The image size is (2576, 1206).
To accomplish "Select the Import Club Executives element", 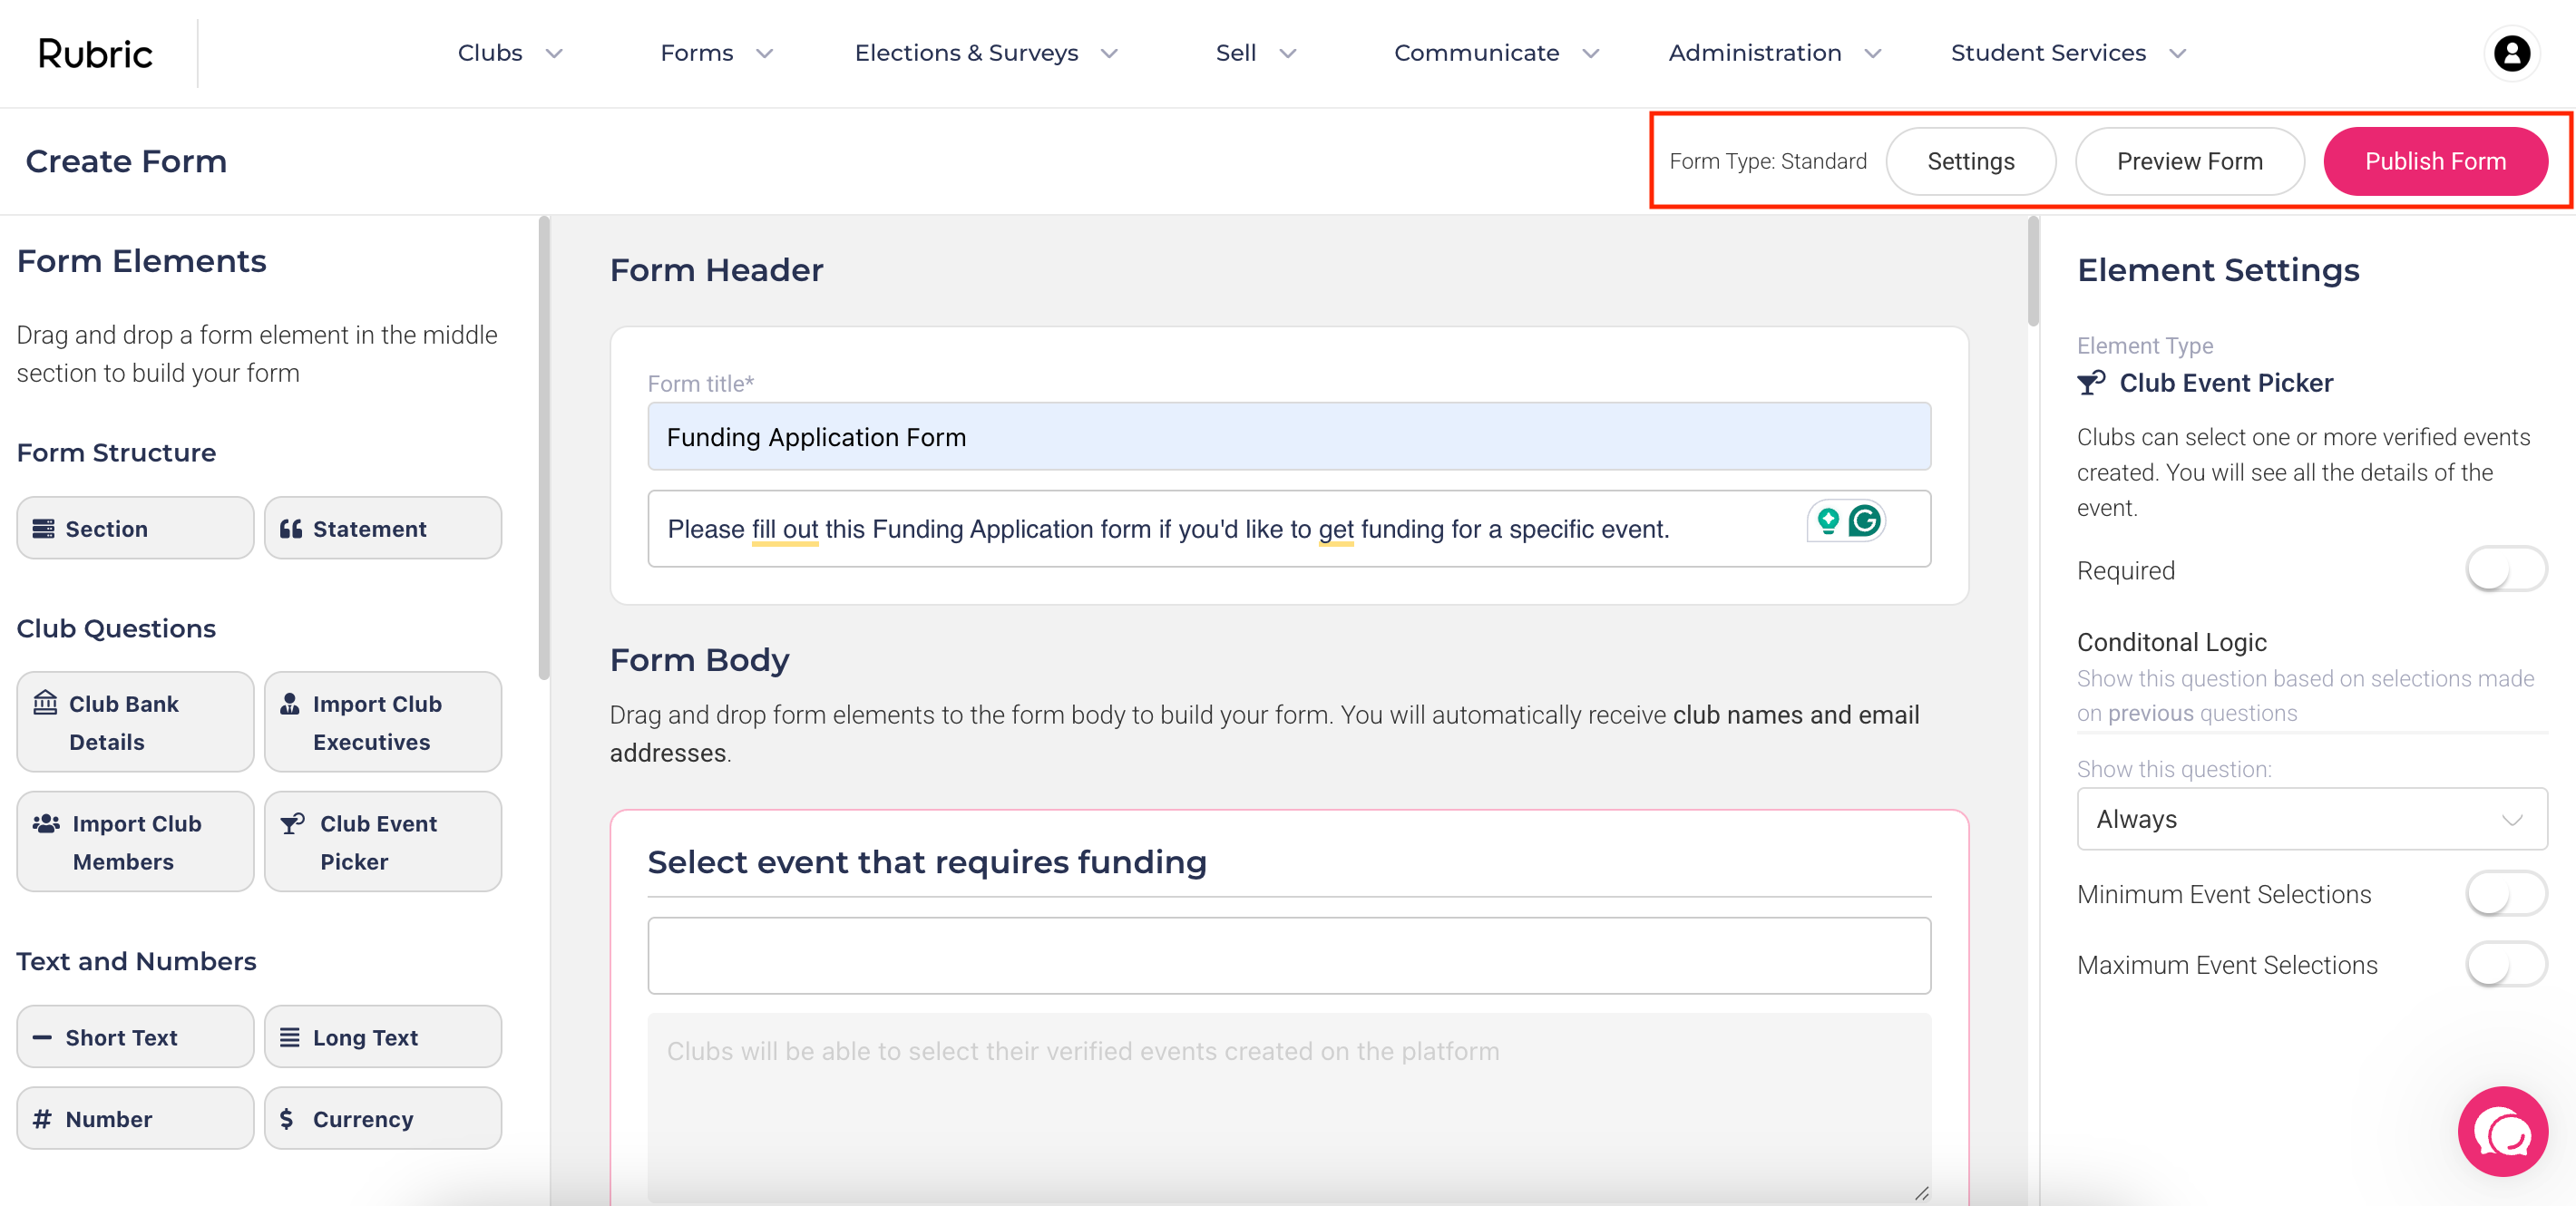I will click(x=382, y=722).
